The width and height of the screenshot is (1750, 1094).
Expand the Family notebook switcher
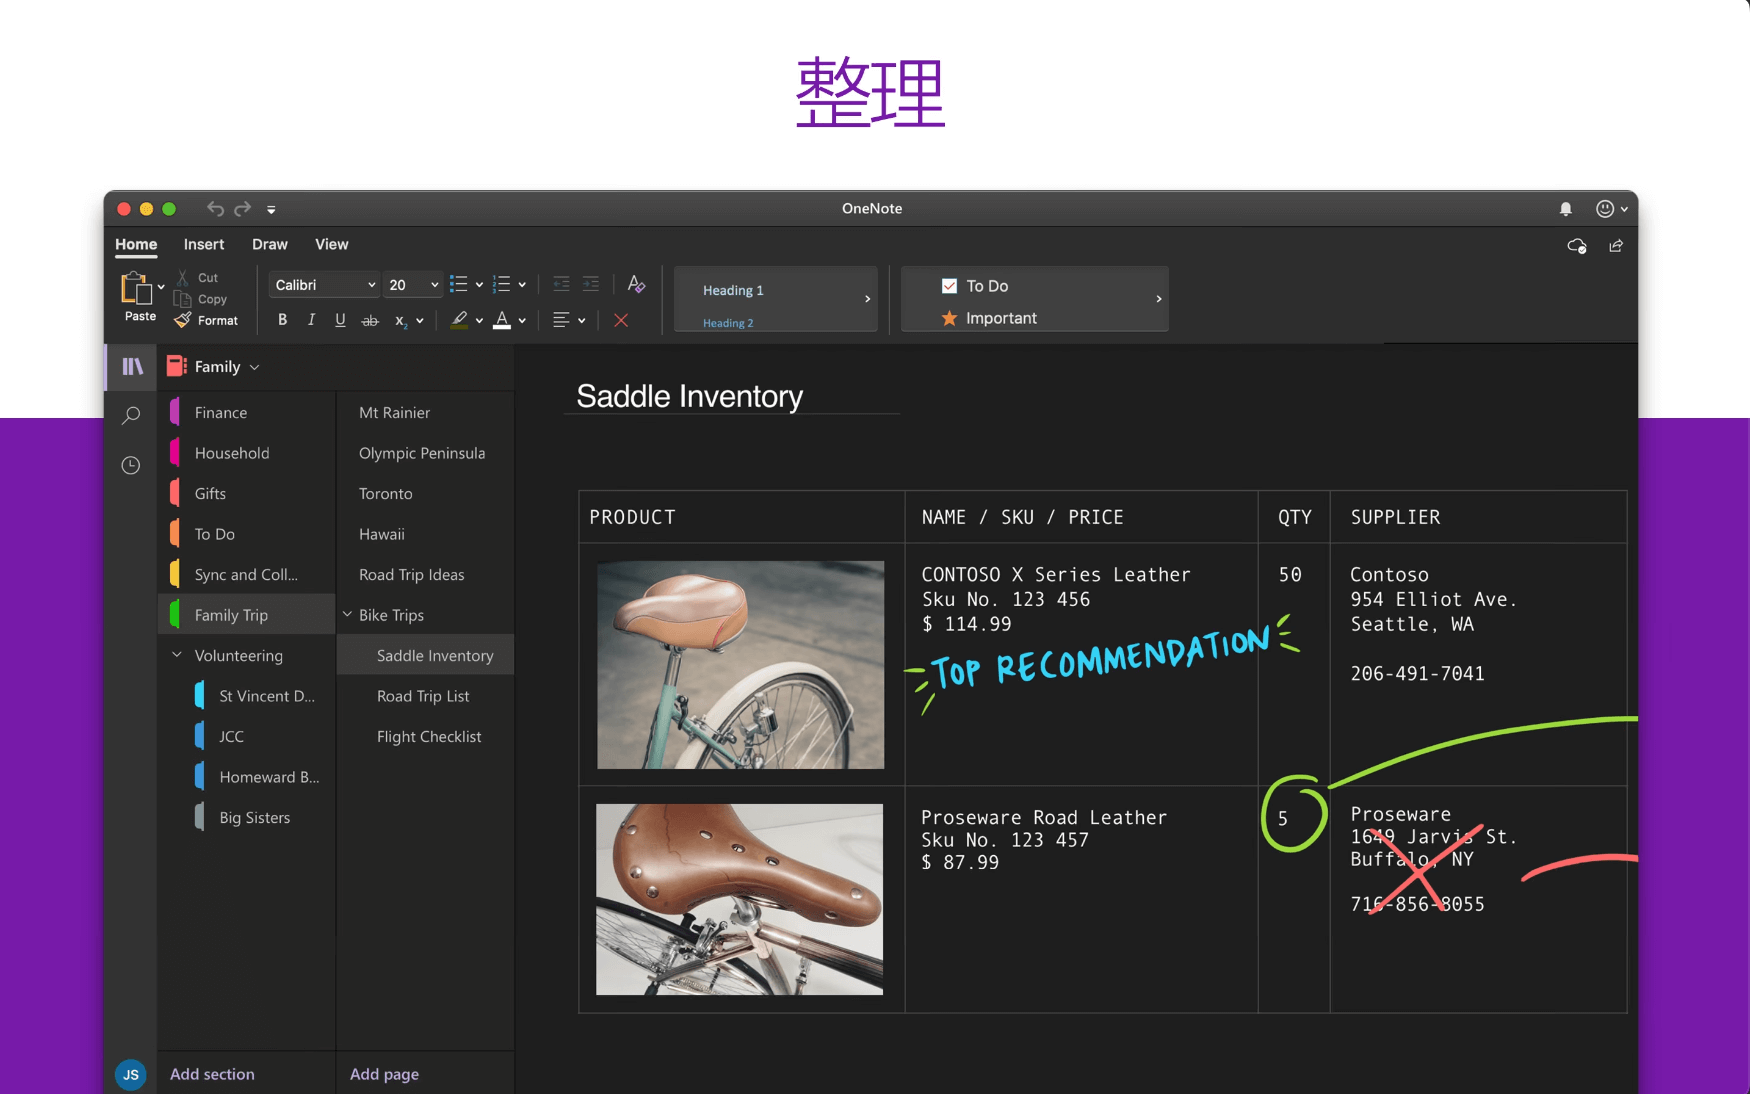[254, 366]
